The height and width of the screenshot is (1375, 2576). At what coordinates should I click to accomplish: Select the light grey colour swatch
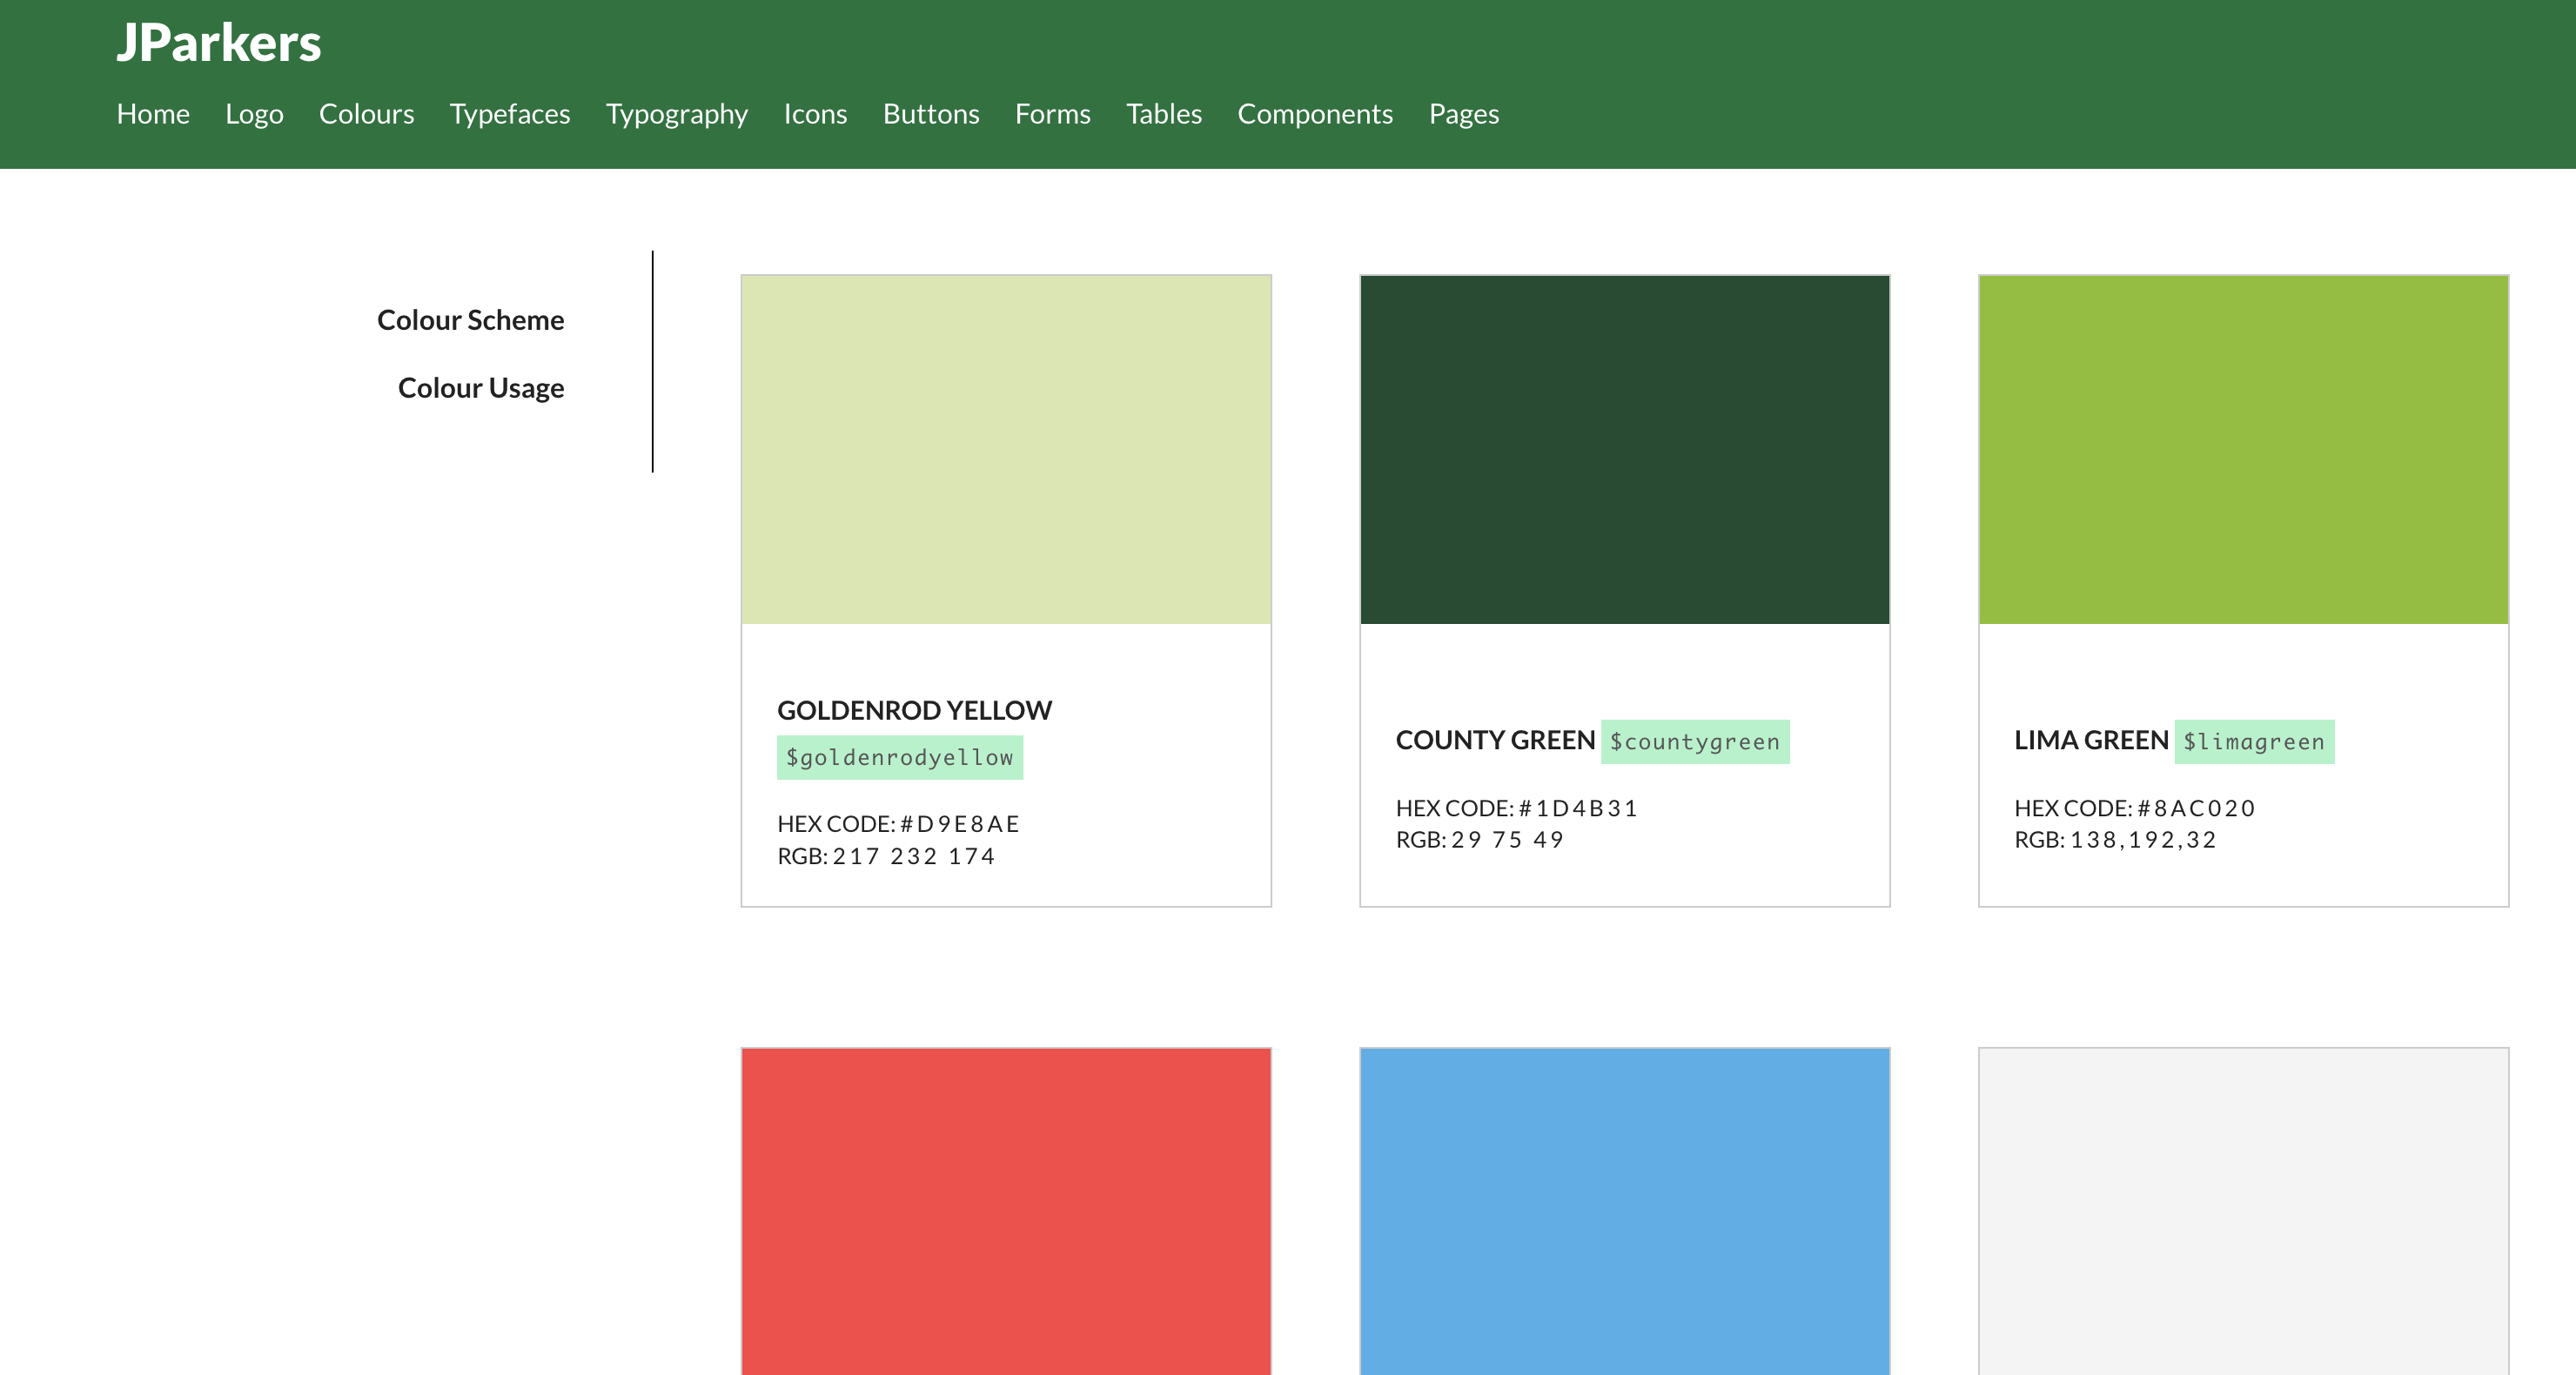(2244, 1211)
